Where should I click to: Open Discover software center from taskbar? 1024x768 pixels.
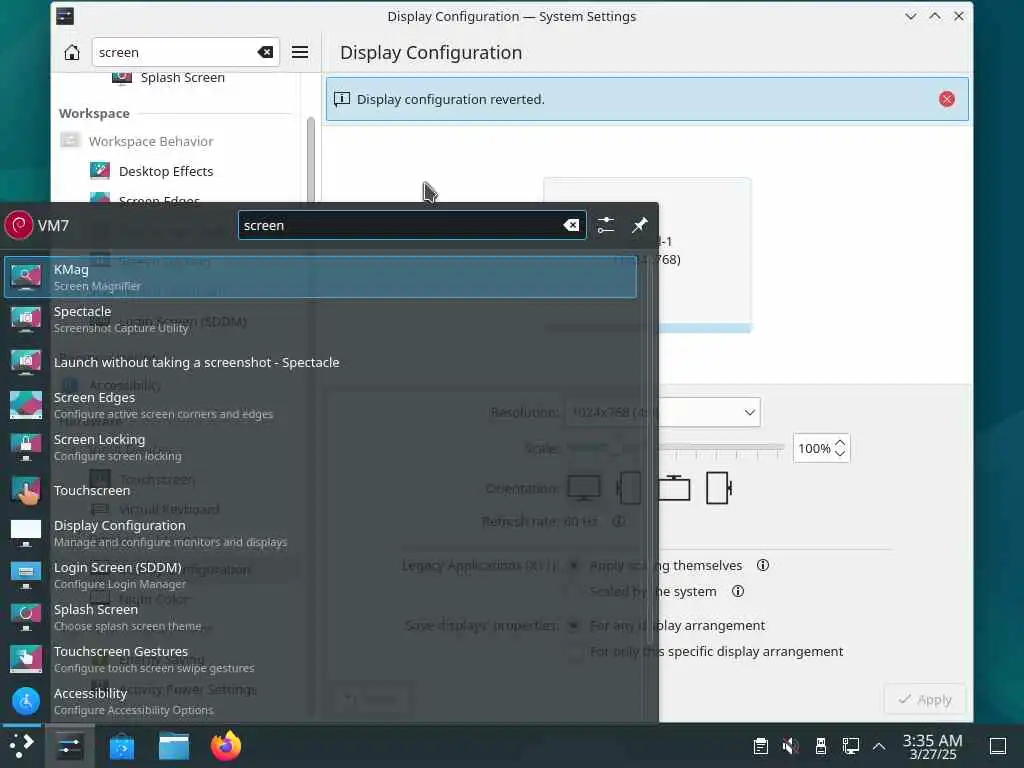coord(121,746)
